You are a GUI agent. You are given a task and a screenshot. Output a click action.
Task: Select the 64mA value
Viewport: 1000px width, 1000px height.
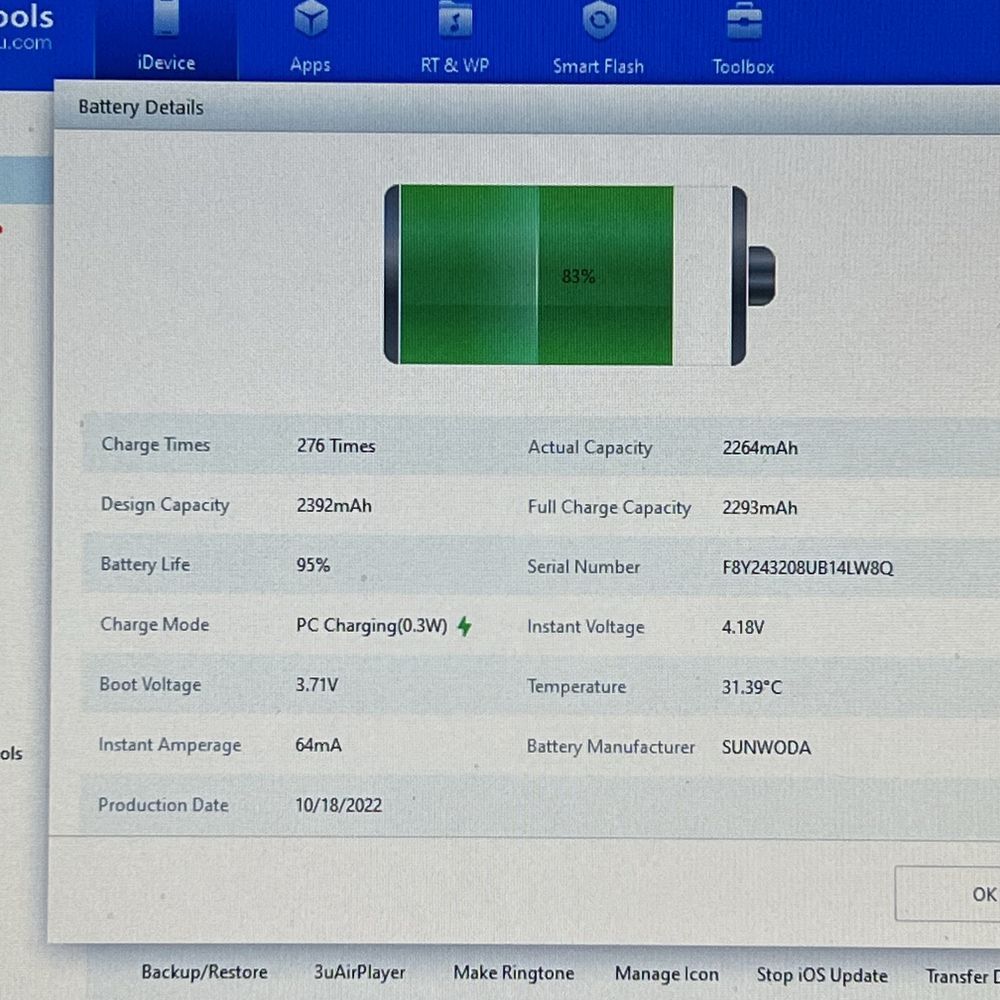coord(318,745)
